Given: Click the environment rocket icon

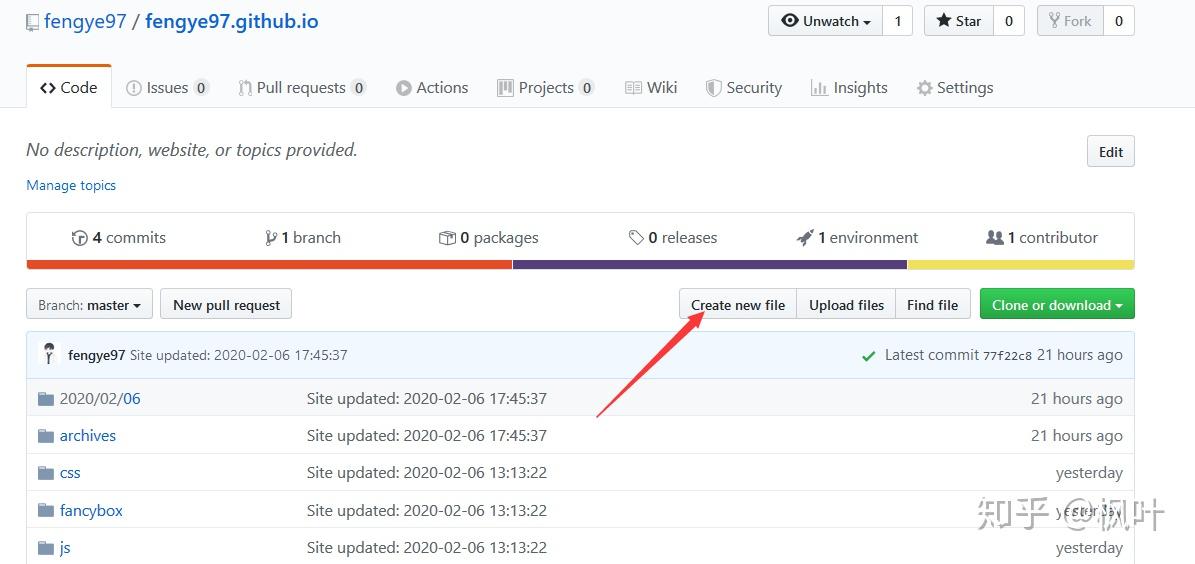Looking at the screenshot, I should (x=805, y=238).
